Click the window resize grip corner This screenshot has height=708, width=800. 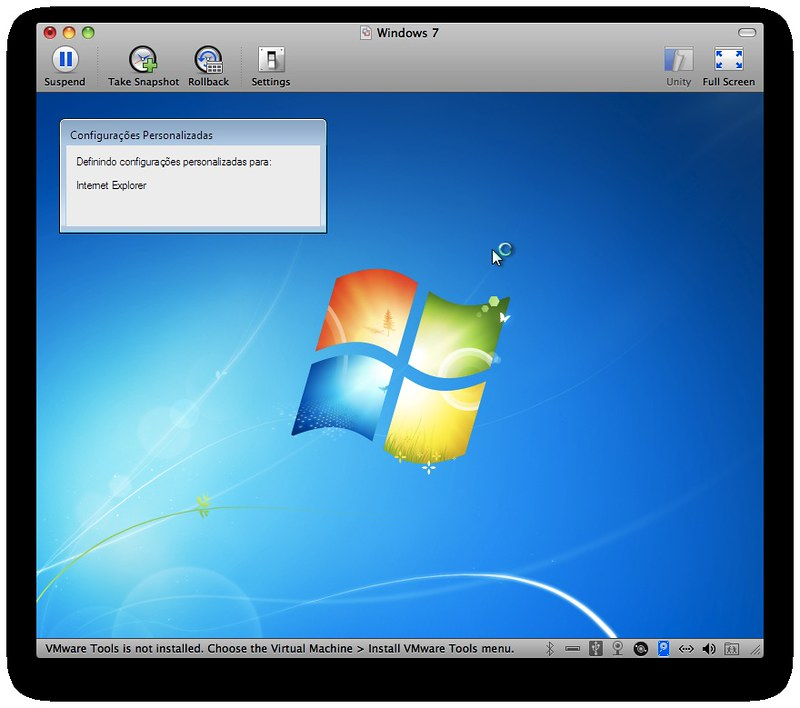coord(756,650)
